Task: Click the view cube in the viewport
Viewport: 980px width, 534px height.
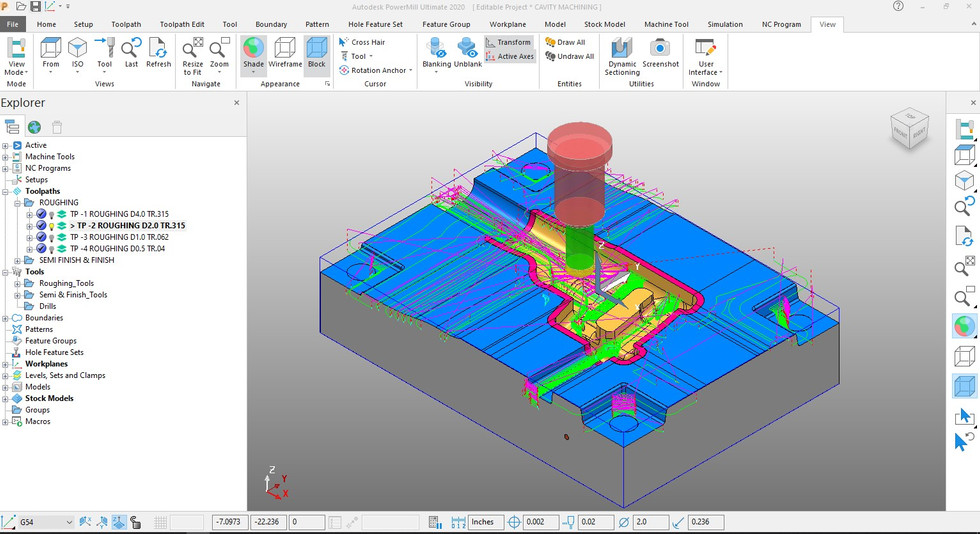Action: coord(909,128)
